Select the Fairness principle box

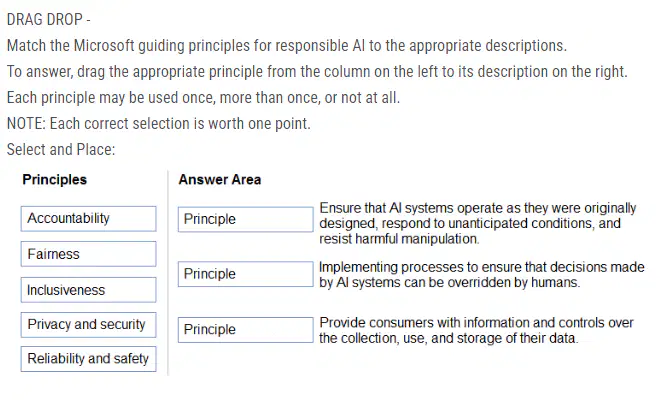[89, 254]
